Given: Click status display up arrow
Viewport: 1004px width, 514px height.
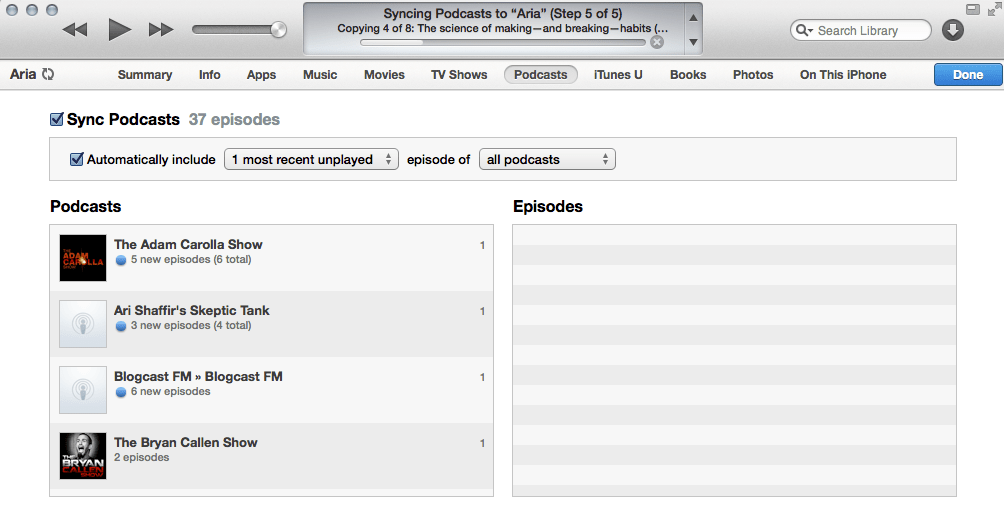Looking at the screenshot, I should pyautogui.click(x=693, y=18).
